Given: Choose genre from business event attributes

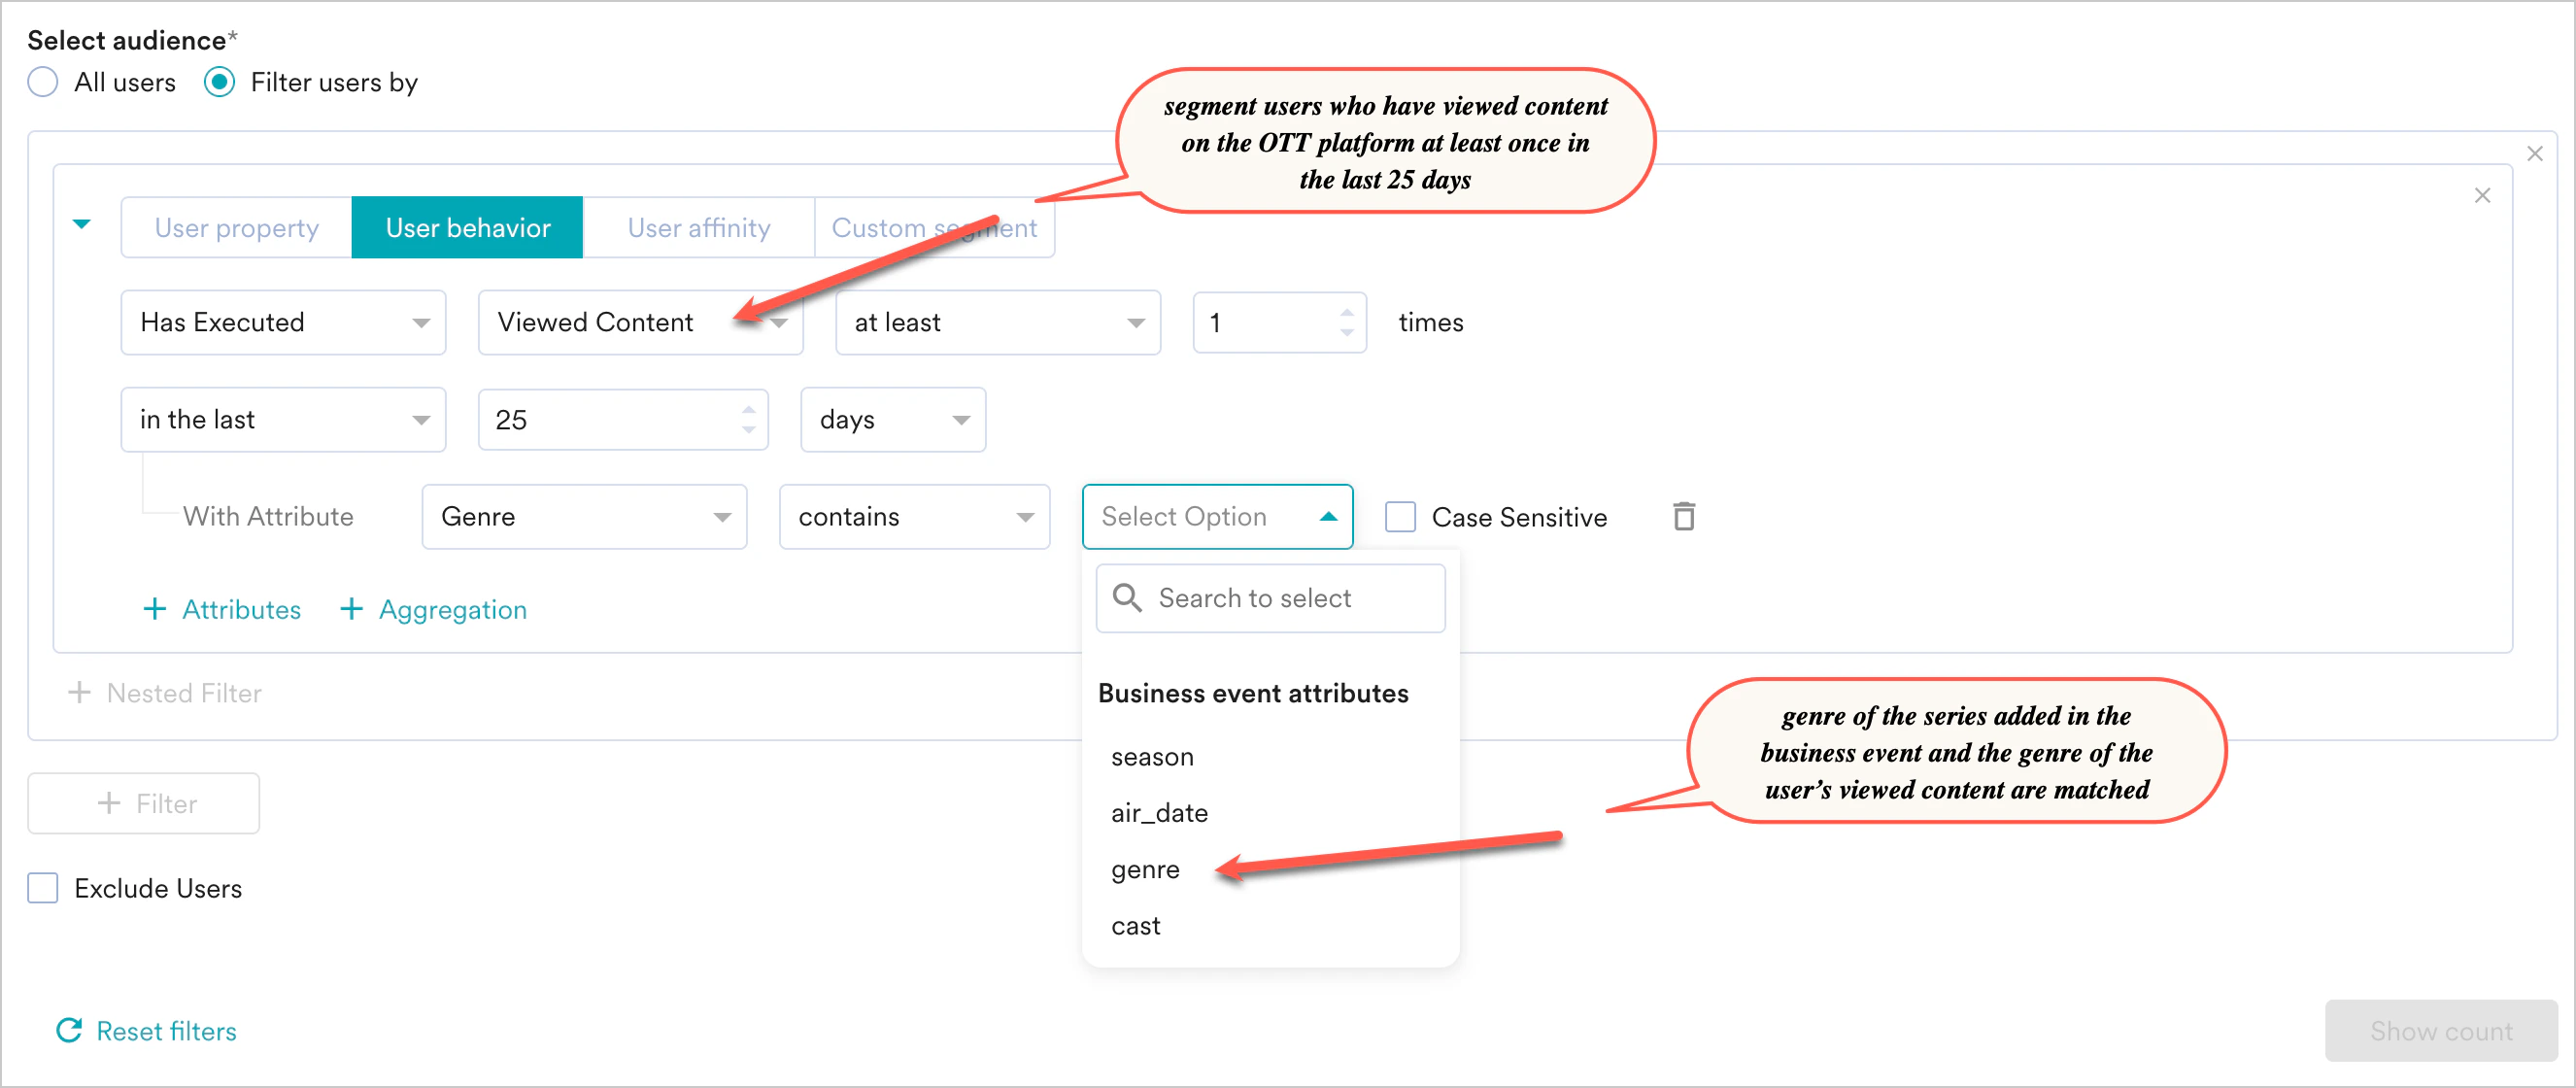Looking at the screenshot, I should (x=1145, y=869).
